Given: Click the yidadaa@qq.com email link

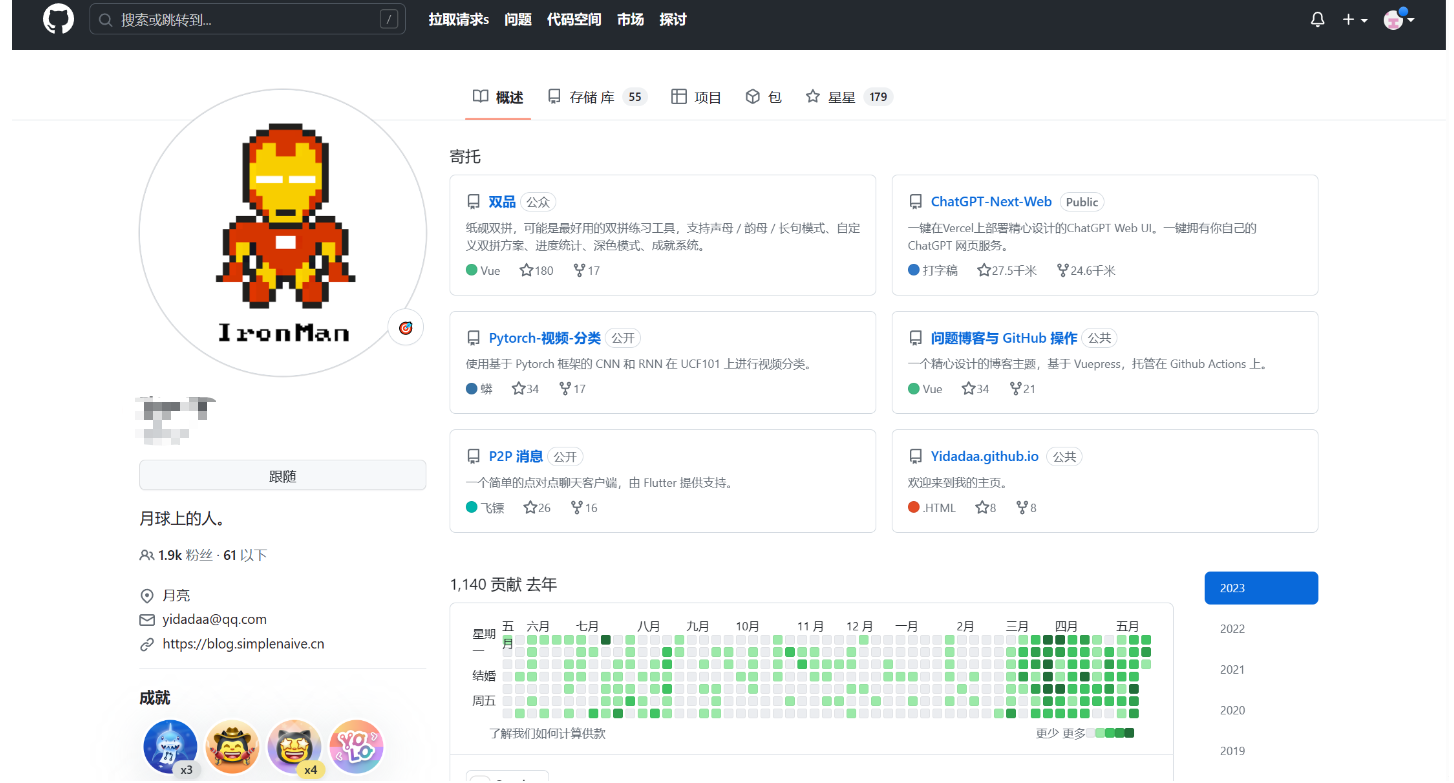Looking at the screenshot, I should [x=214, y=619].
